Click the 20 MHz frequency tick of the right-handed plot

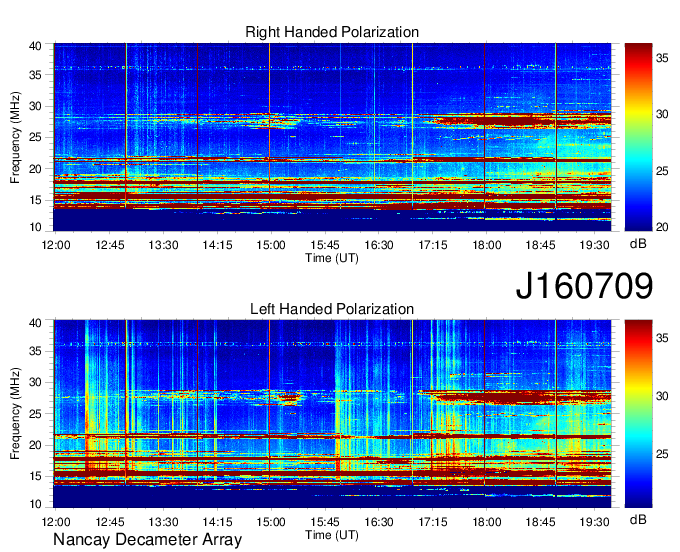pos(35,169)
